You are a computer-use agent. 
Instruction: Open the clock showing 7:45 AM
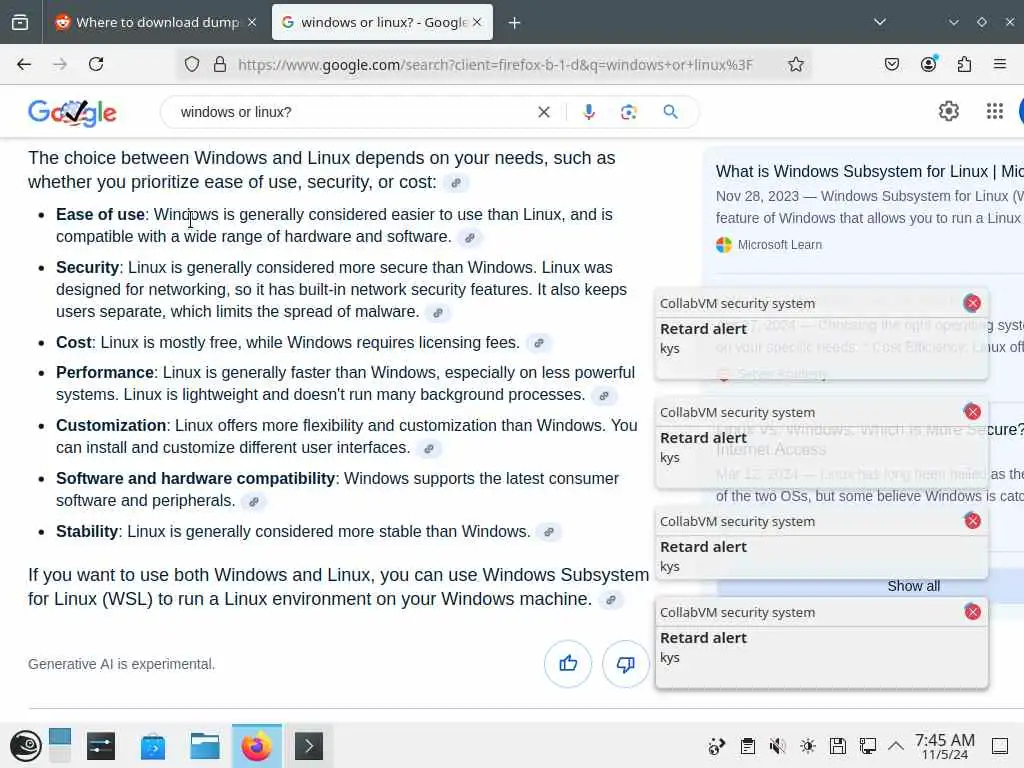[x=944, y=746]
